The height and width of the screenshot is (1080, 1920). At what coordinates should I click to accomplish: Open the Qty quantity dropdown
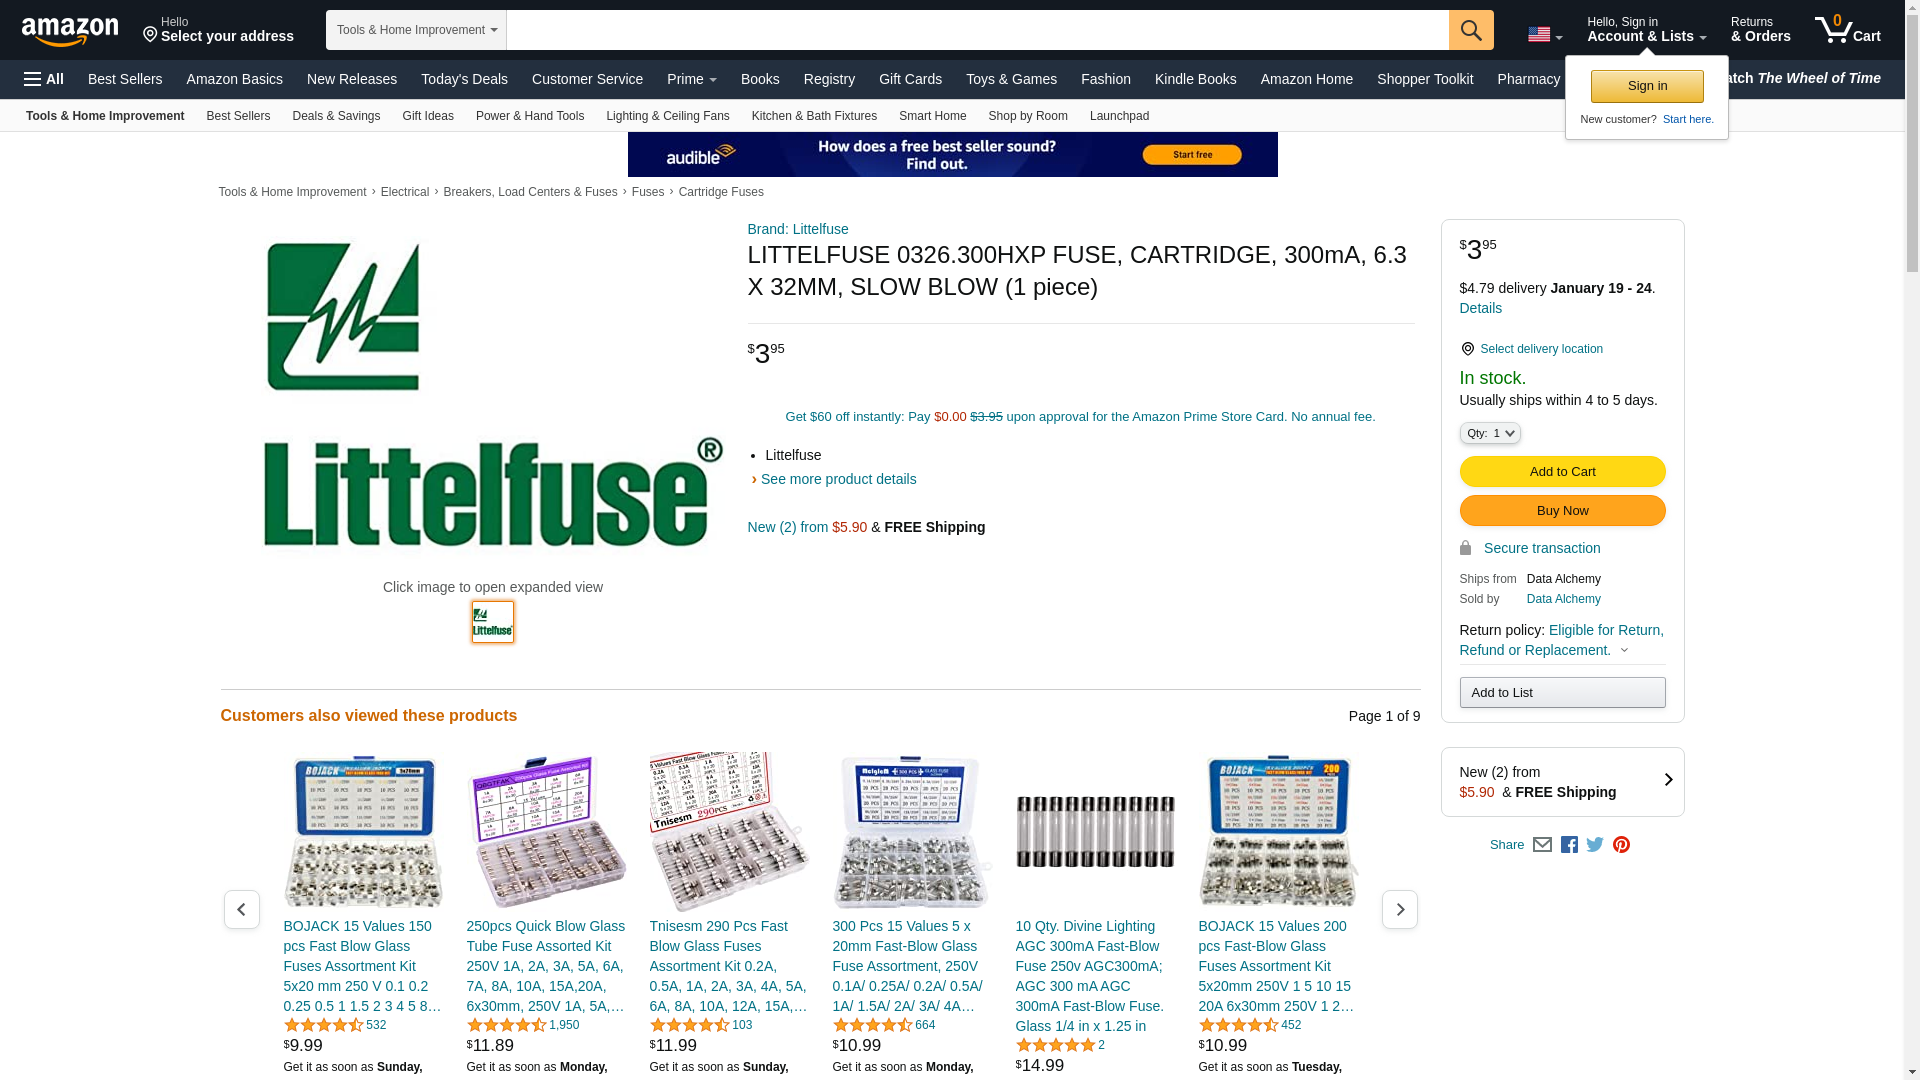tap(1490, 433)
